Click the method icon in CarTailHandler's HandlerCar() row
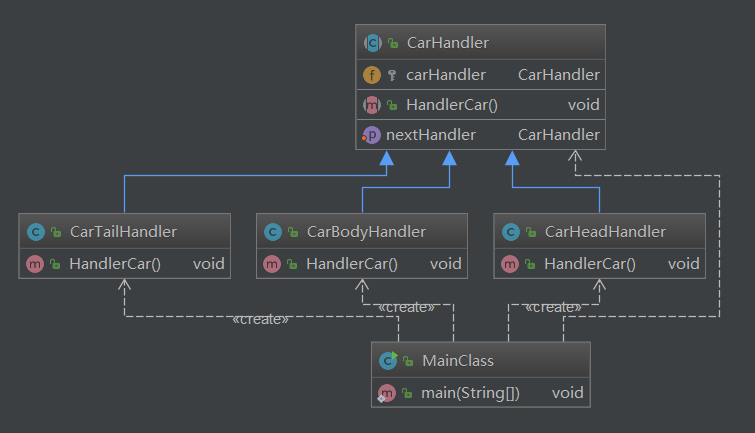Image resolution: width=755 pixels, height=433 pixels. [35, 264]
